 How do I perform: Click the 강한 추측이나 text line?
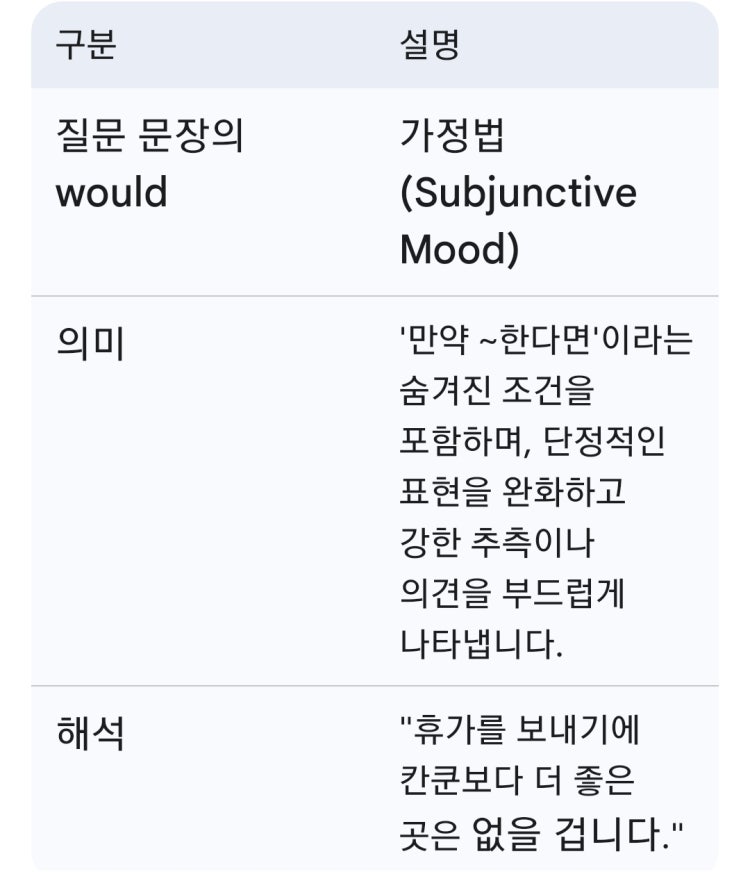pyautogui.click(x=497, y=542)
